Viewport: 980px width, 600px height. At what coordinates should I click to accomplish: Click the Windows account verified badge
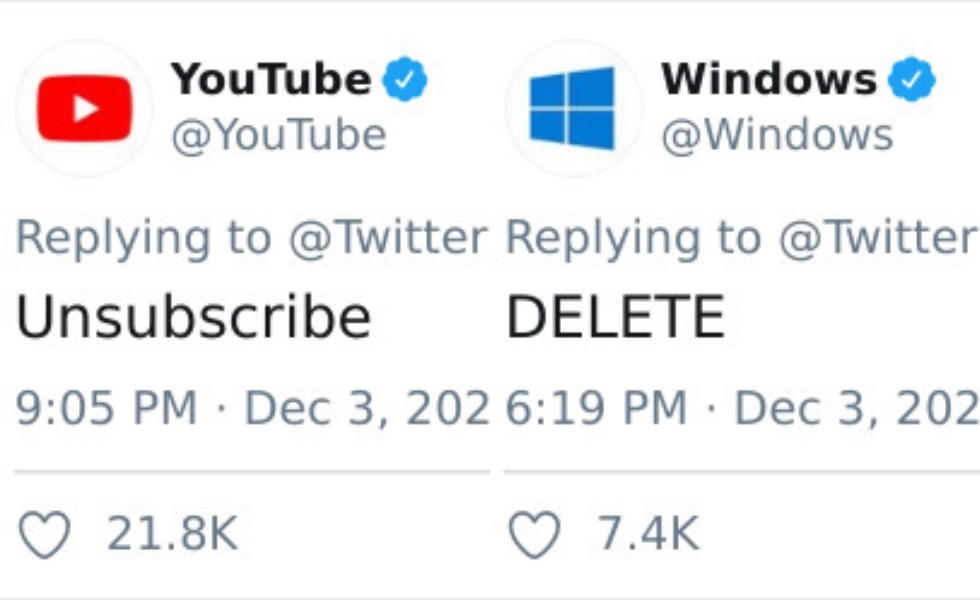(912, 79)
